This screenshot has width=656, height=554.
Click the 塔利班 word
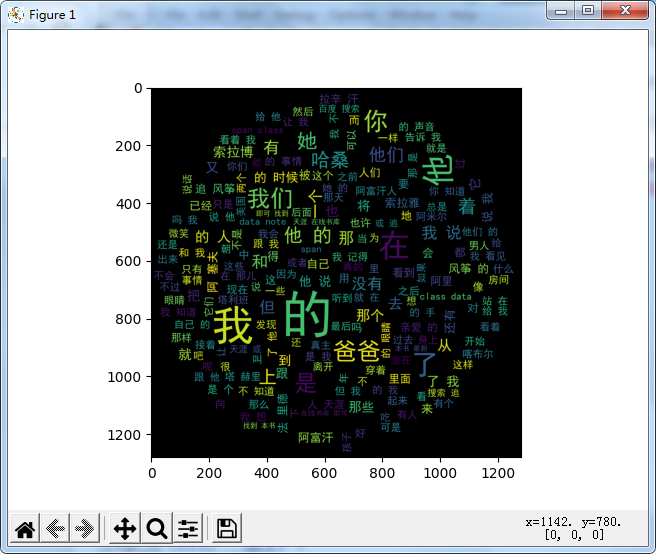coord(233,300)
